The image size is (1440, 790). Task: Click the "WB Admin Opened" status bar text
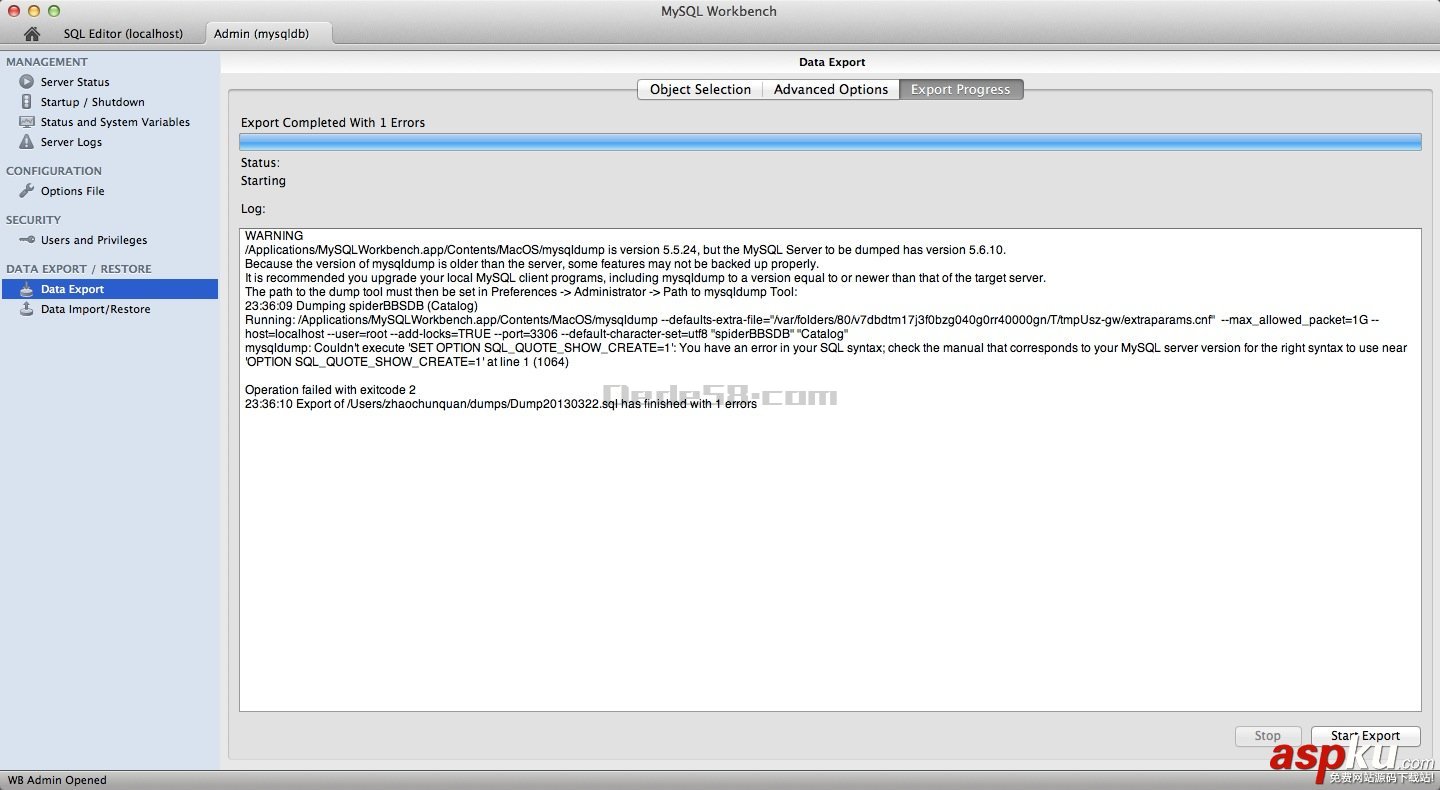(57, 780)
